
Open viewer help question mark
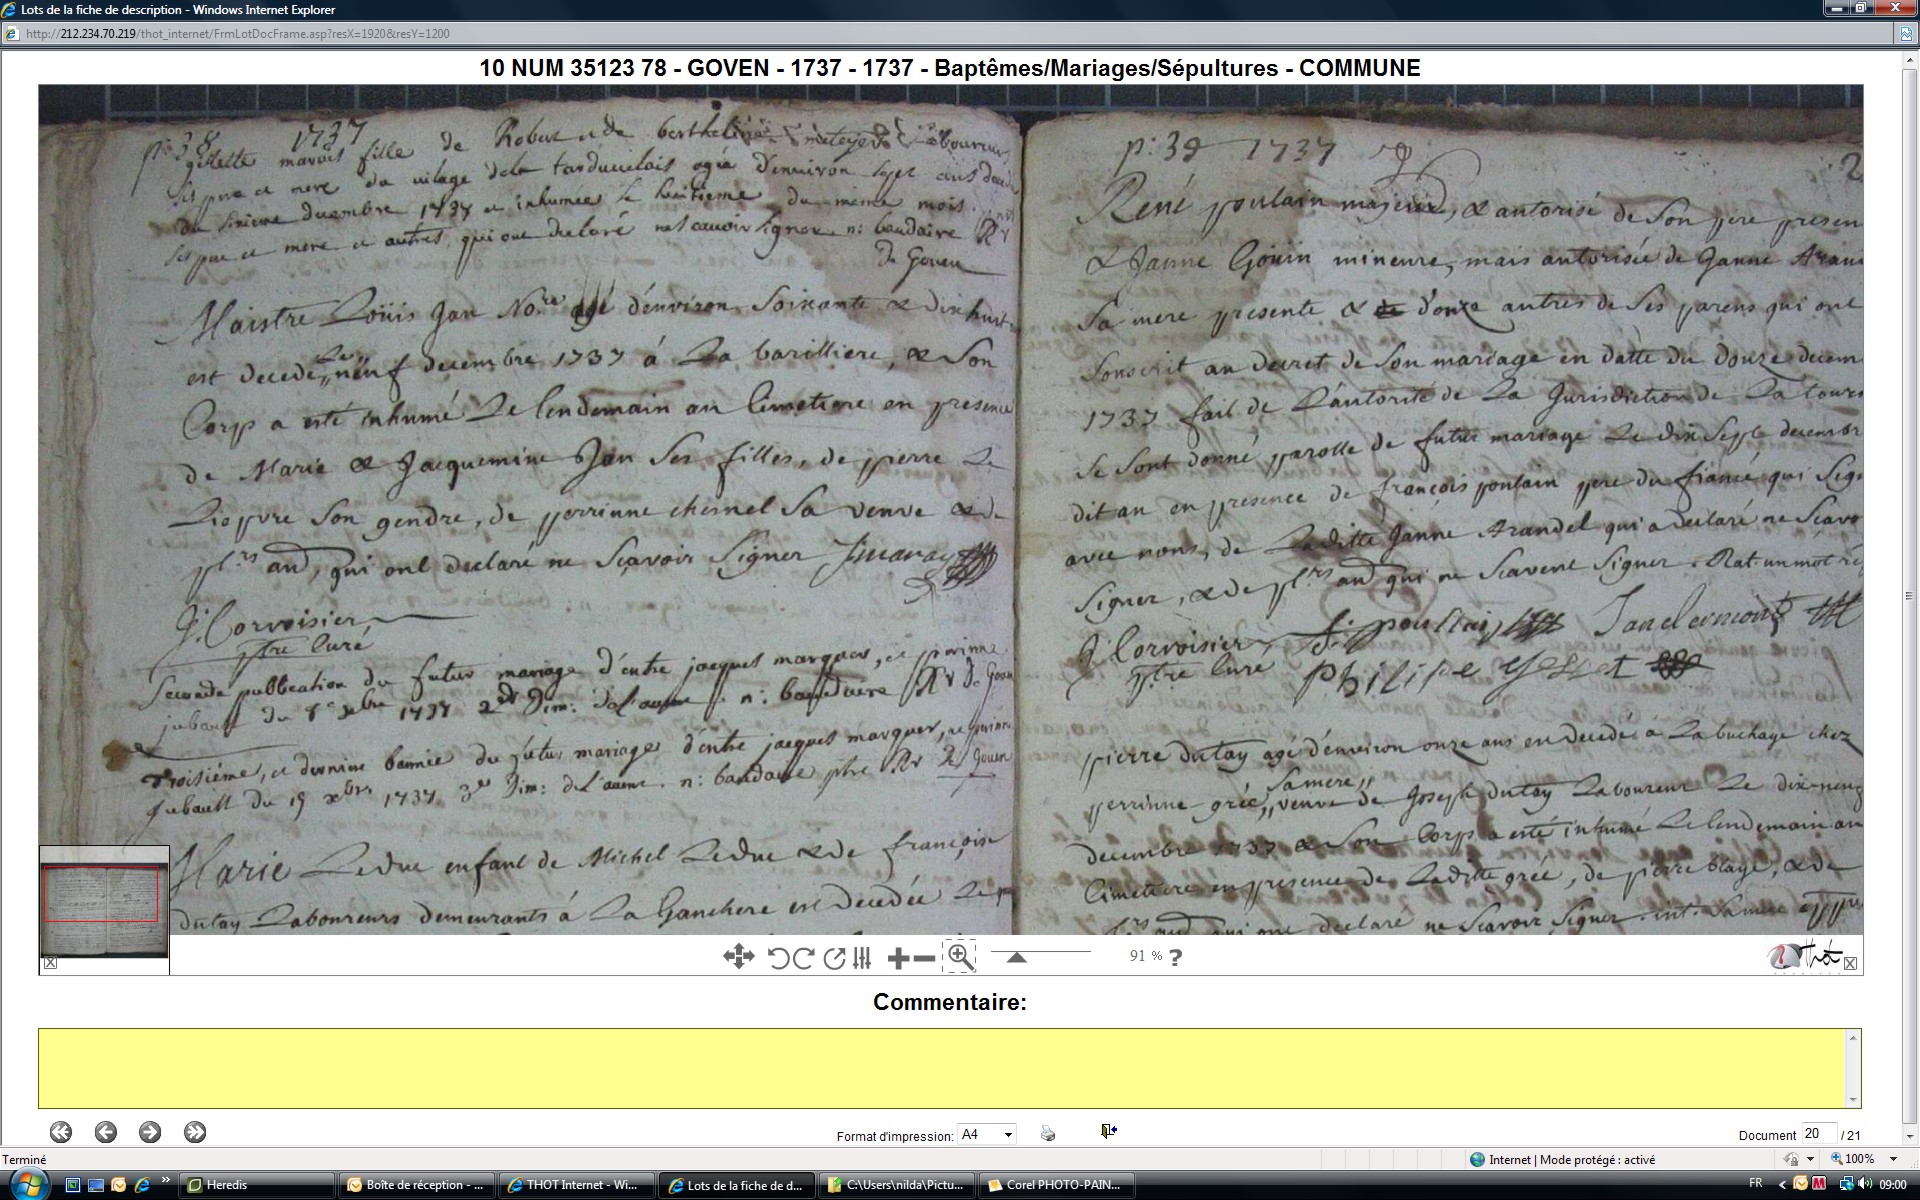[x=1175, y=957]
